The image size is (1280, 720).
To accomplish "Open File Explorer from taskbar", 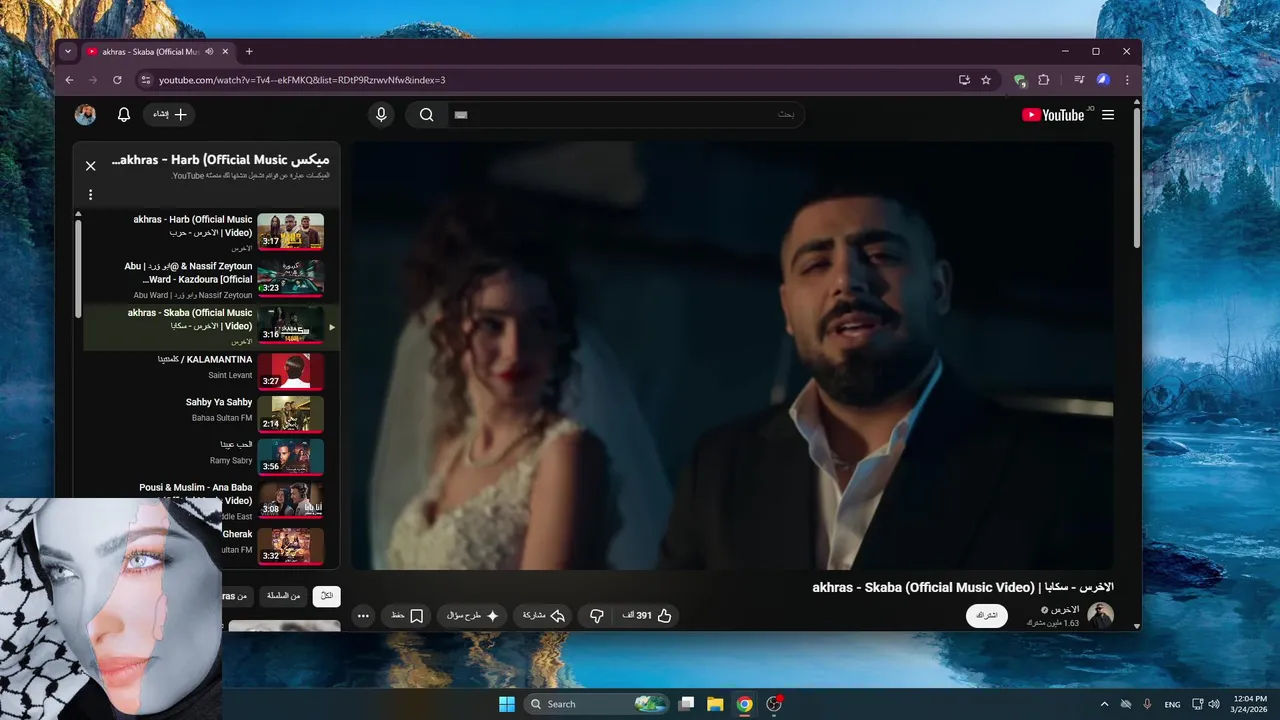I will (x=715, y=704).
